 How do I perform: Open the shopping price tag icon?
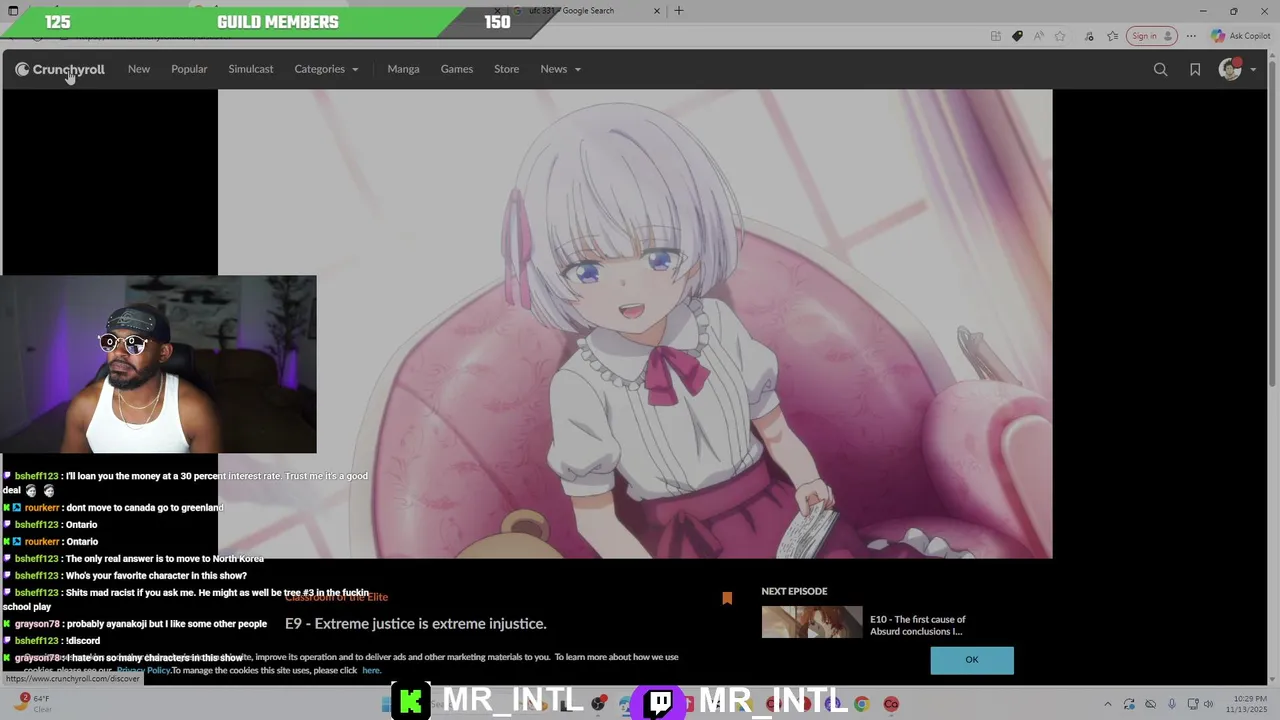1017,36
